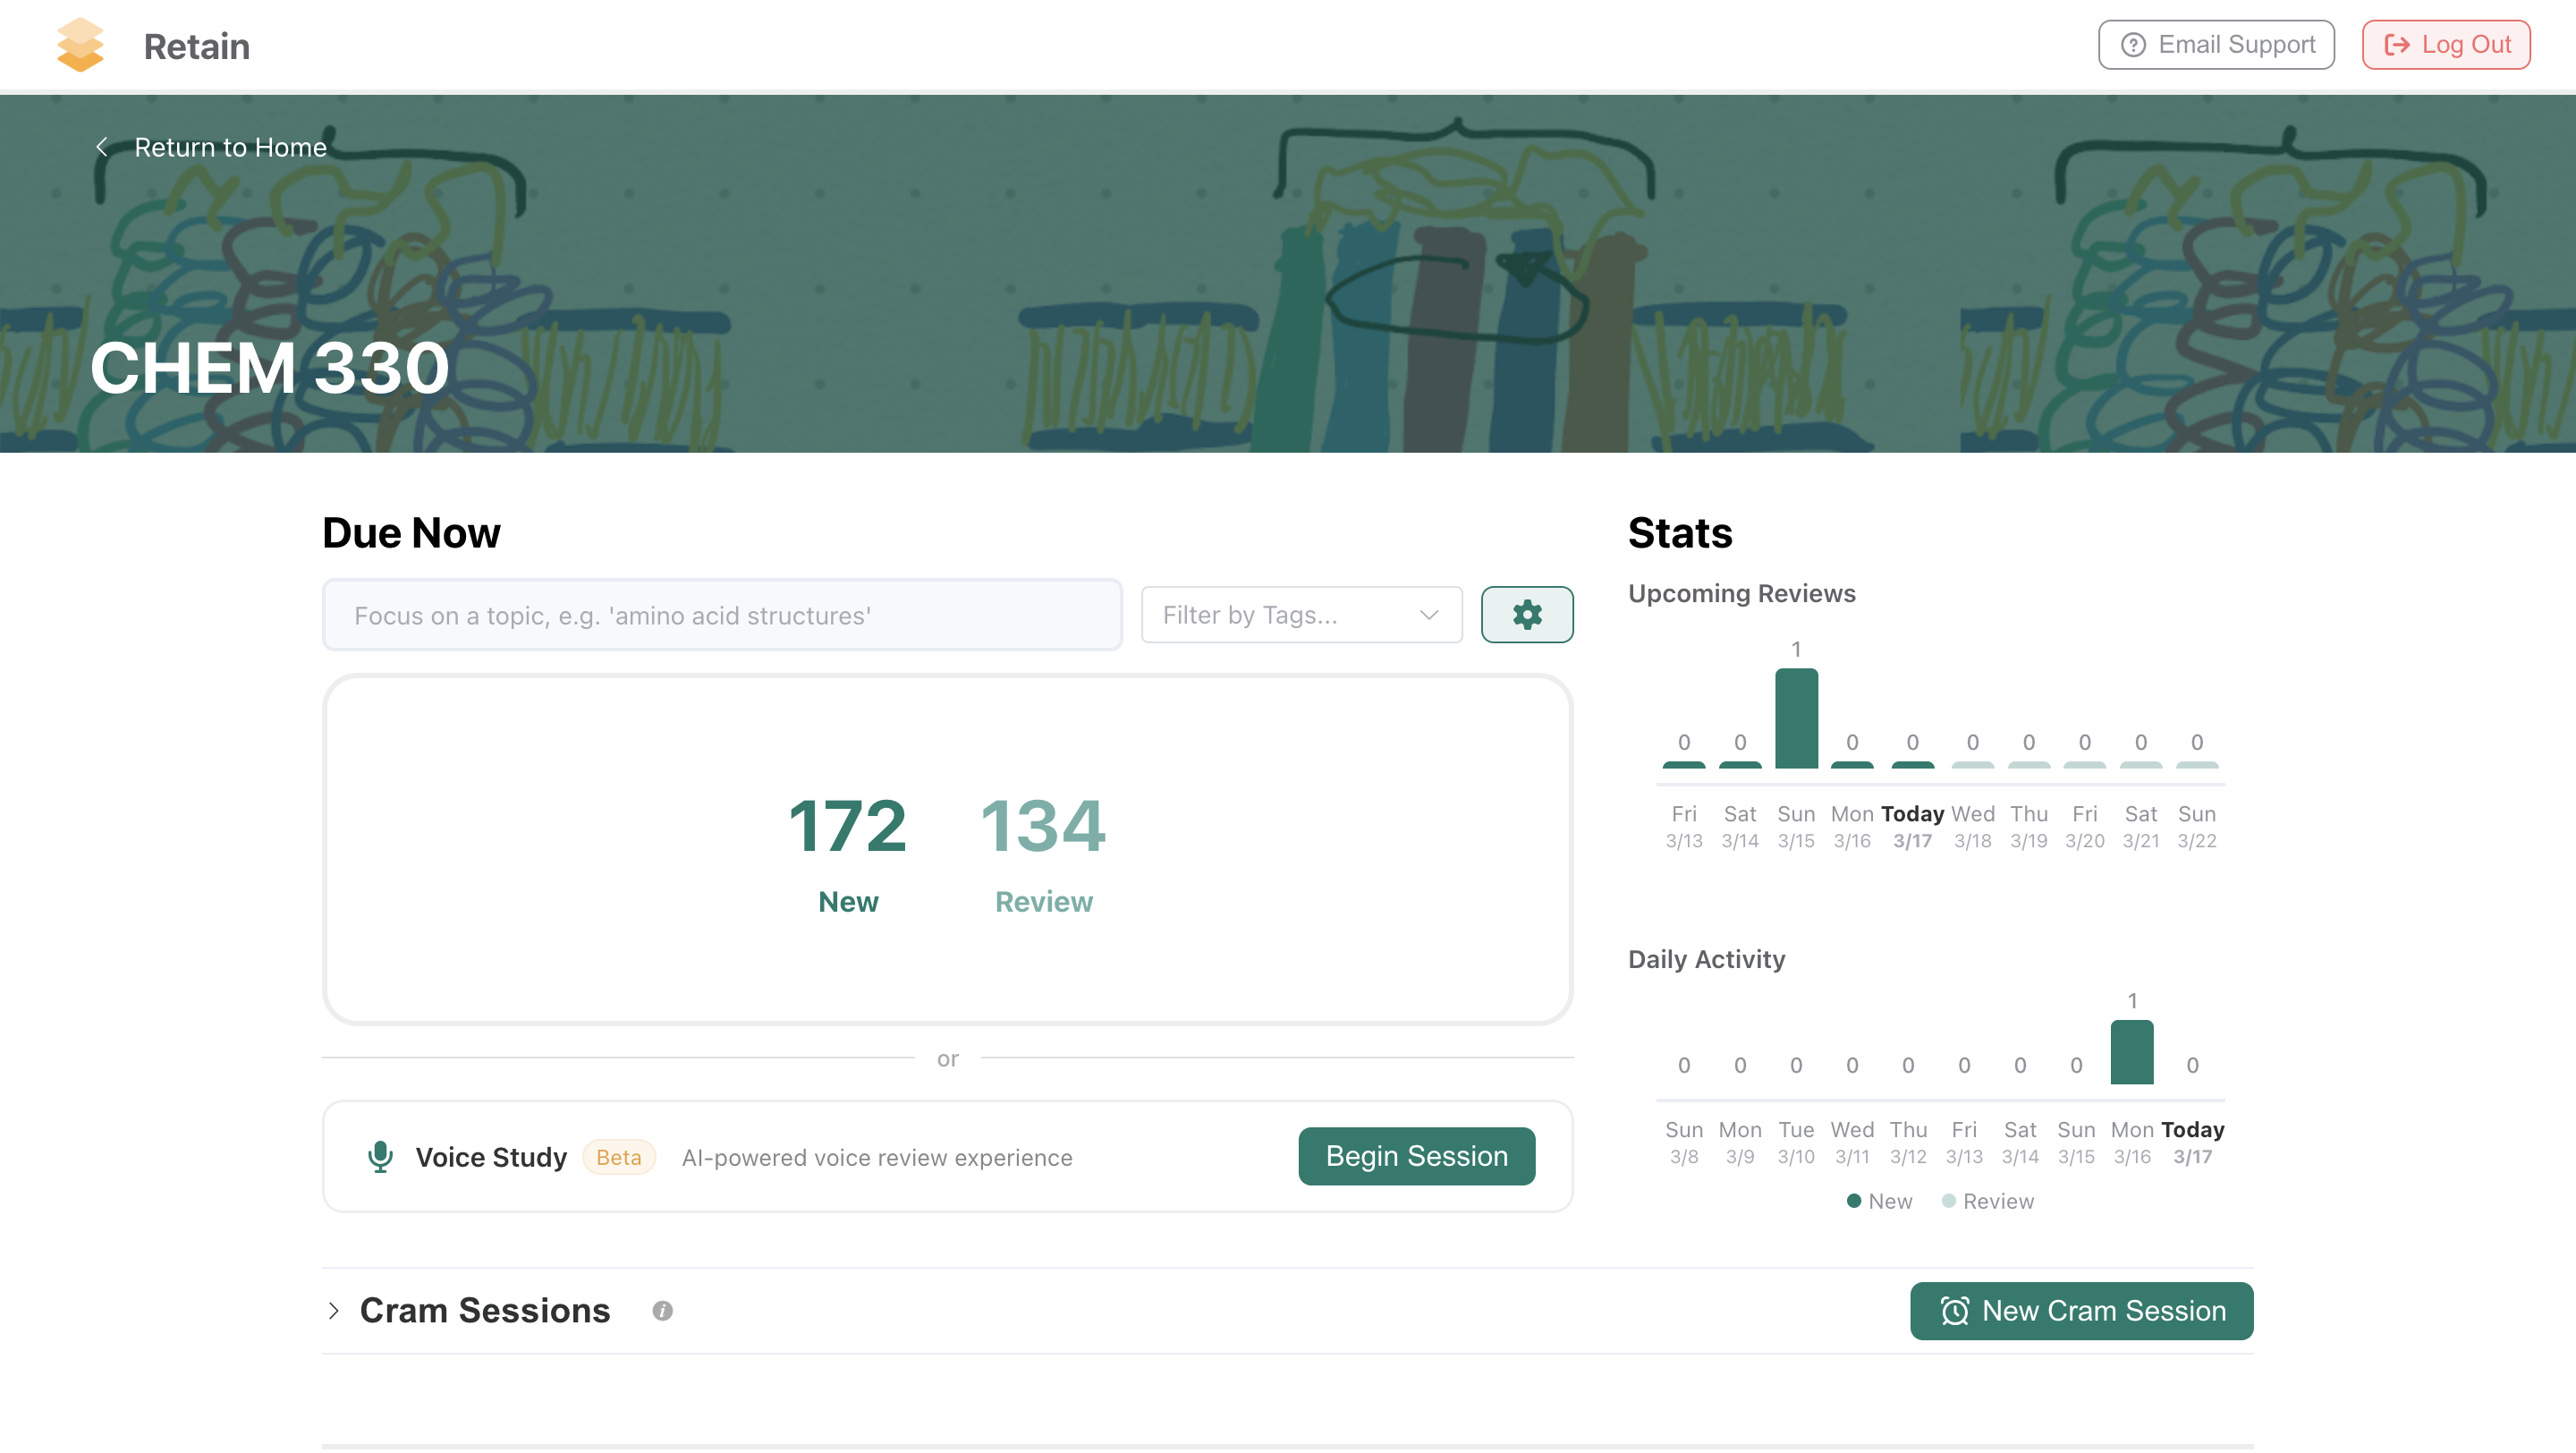Click the New Cram Session button

2081,1311
